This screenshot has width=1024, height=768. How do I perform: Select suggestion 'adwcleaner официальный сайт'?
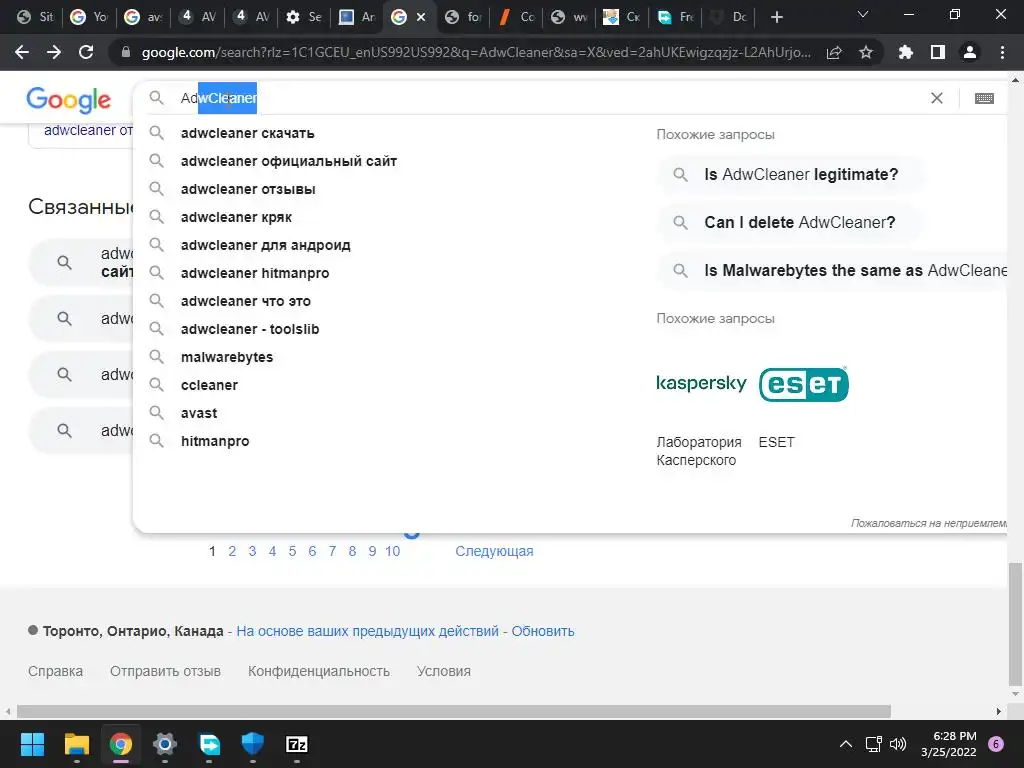point(289,161)
